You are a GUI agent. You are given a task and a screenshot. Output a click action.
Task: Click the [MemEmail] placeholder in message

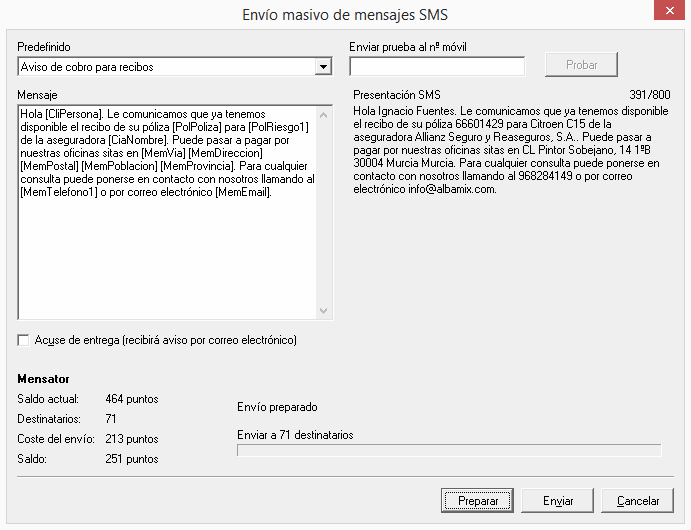243,193
